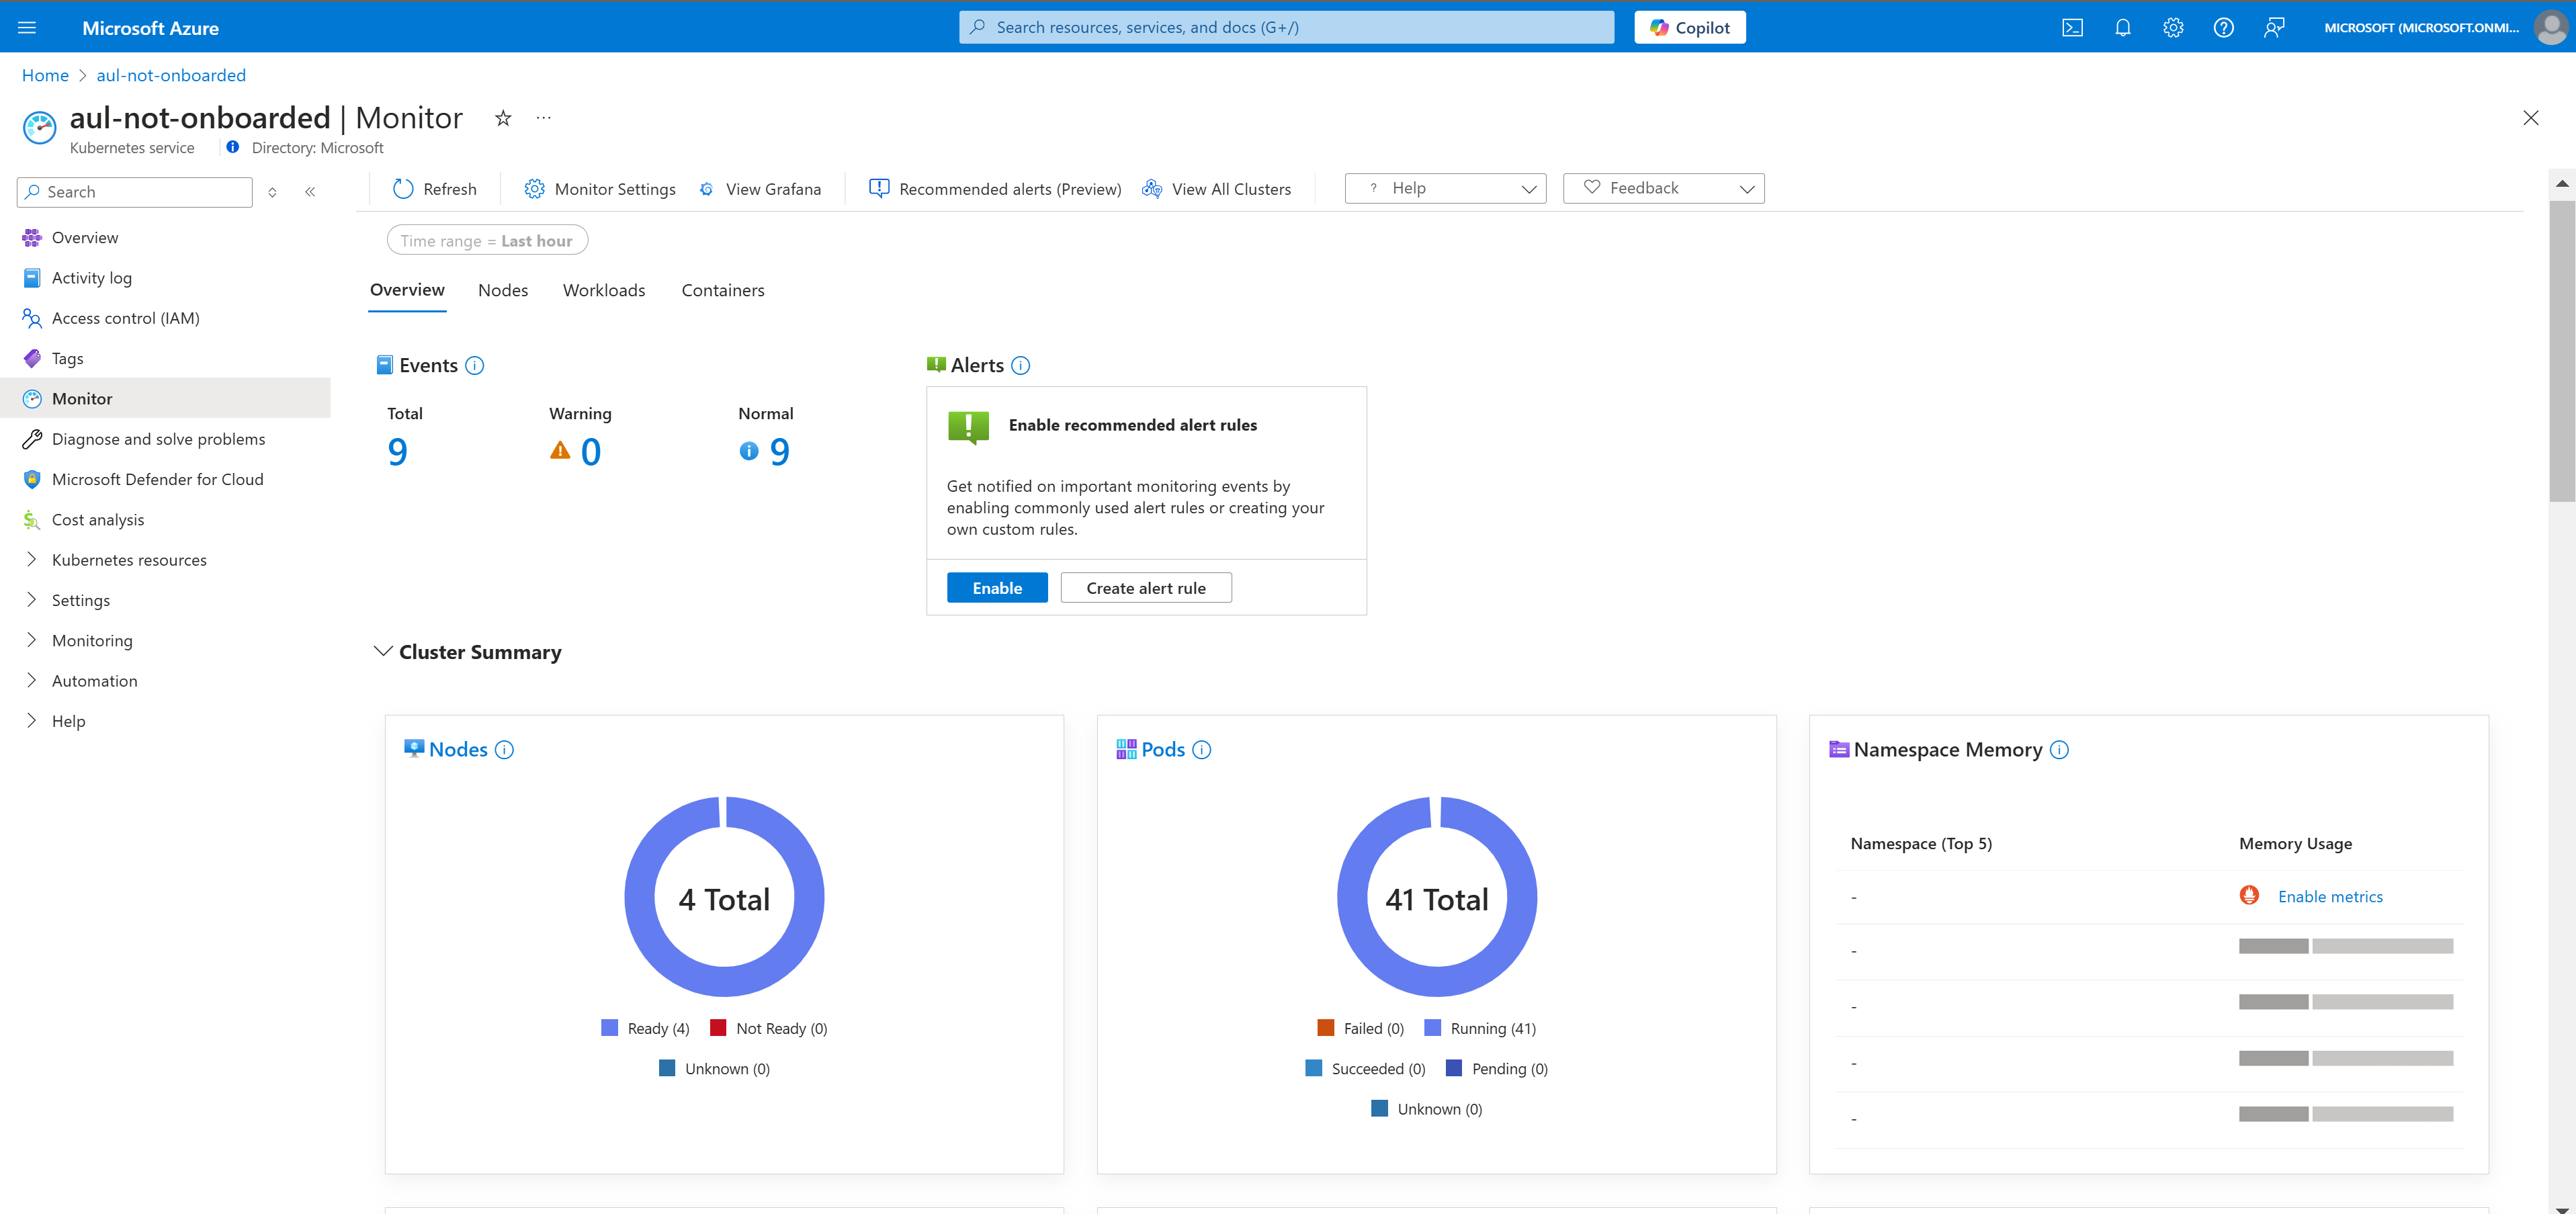Favorite the page using the star icon
2576x1214 pixels.
502,118
